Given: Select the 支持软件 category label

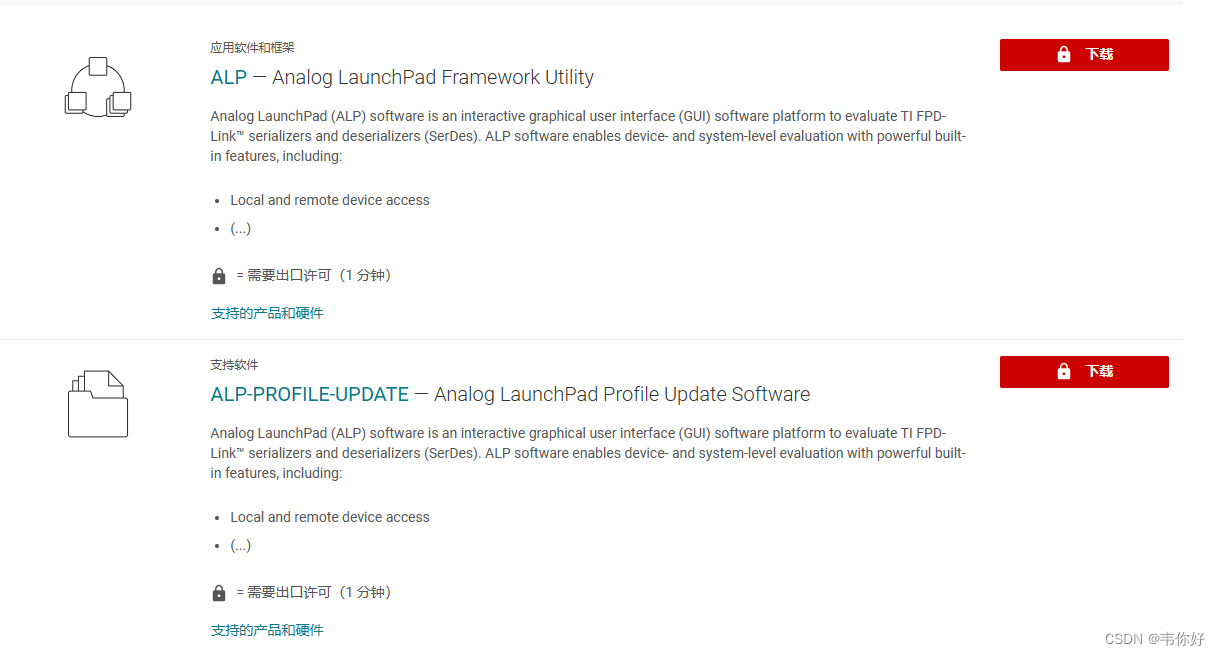Looking at the screenshot, I should click(x=234, y=364).
